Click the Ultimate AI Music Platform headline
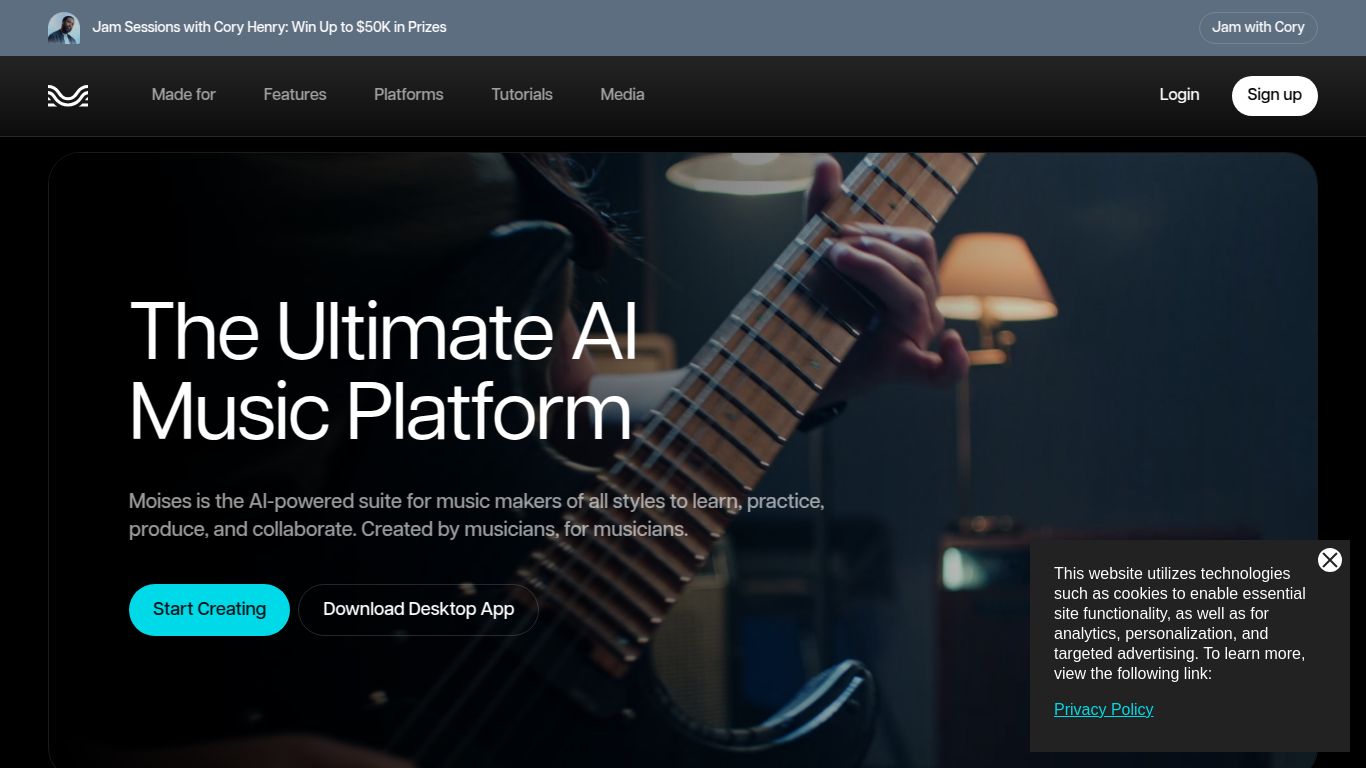Image resolution: width=1366 pixels, height=768 pixels. coord(383,370)
